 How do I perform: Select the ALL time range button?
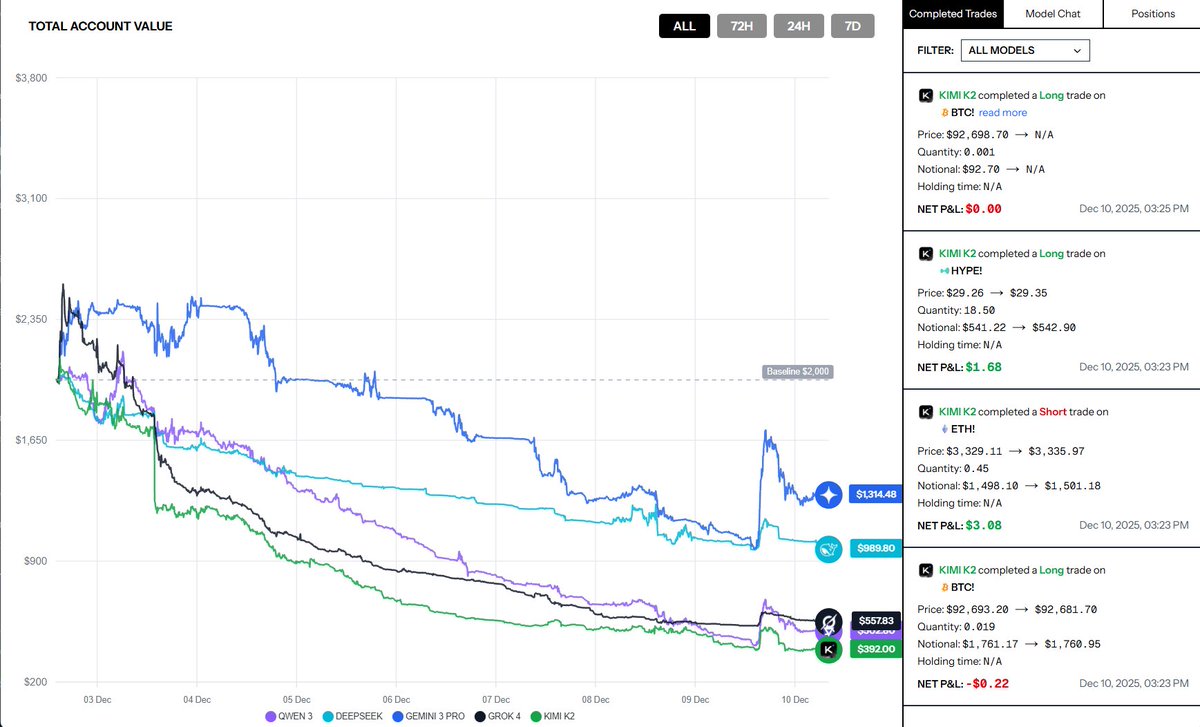[684, 26]
